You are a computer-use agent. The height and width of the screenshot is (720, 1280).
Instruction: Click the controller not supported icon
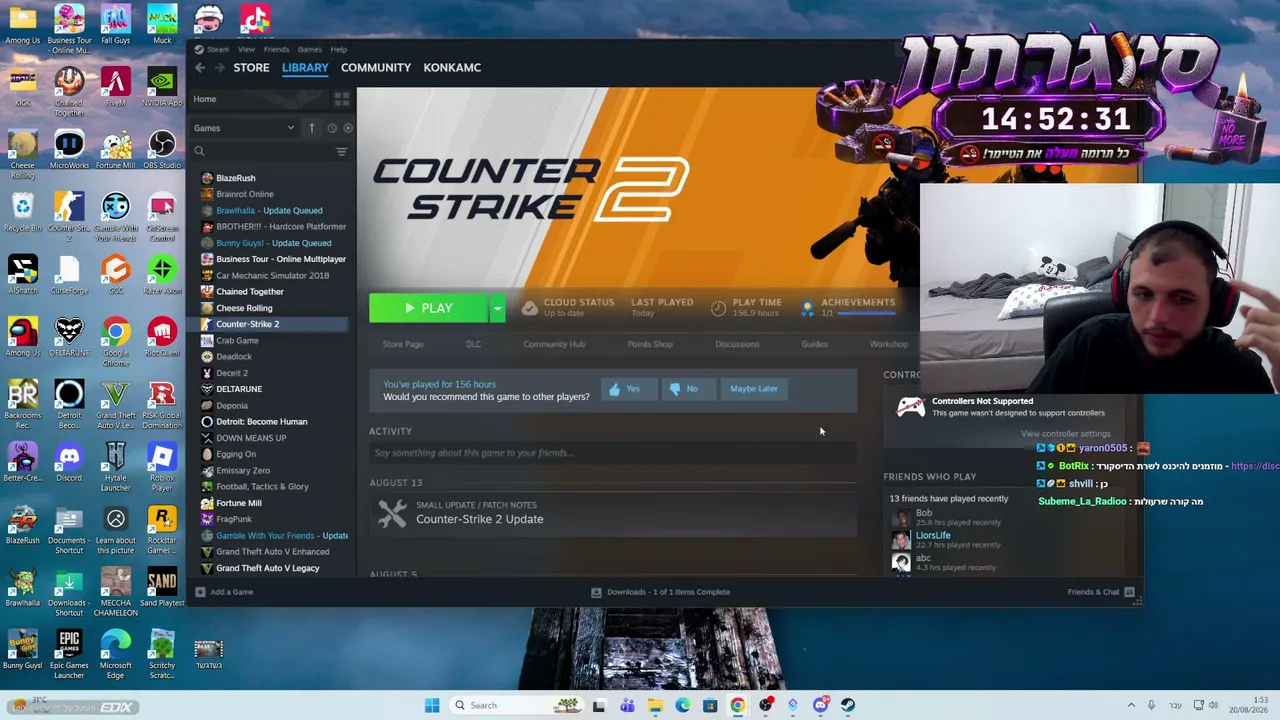click(x=911, y=407)
